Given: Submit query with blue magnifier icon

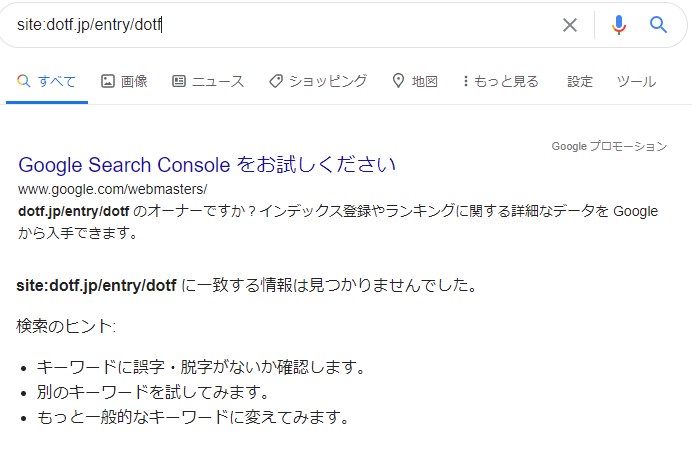Looking at the screenshot, I should click(x=658, y=25).
